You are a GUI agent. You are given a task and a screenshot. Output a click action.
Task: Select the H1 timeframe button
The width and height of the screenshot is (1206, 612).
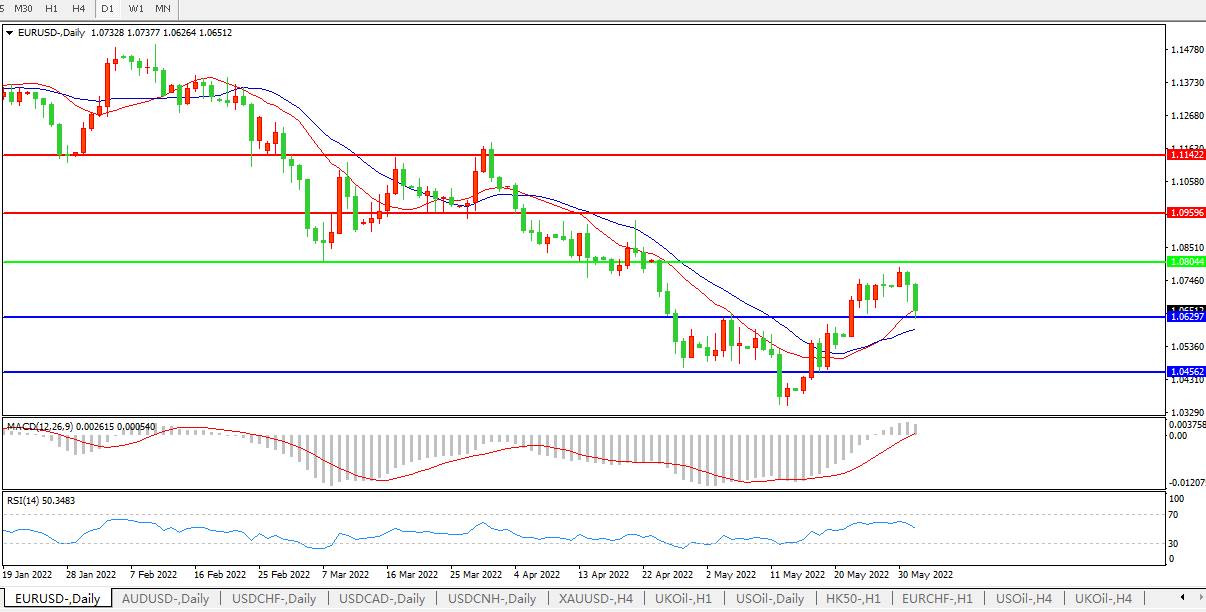[x=52, y=9]
